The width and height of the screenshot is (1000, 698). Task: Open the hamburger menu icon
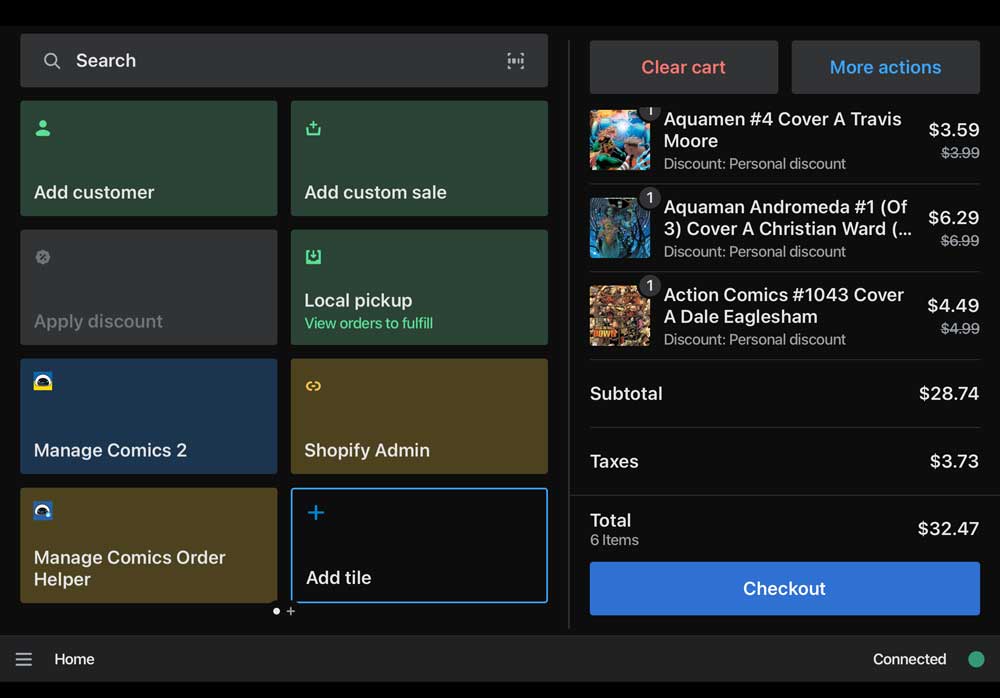click(24, 659)
